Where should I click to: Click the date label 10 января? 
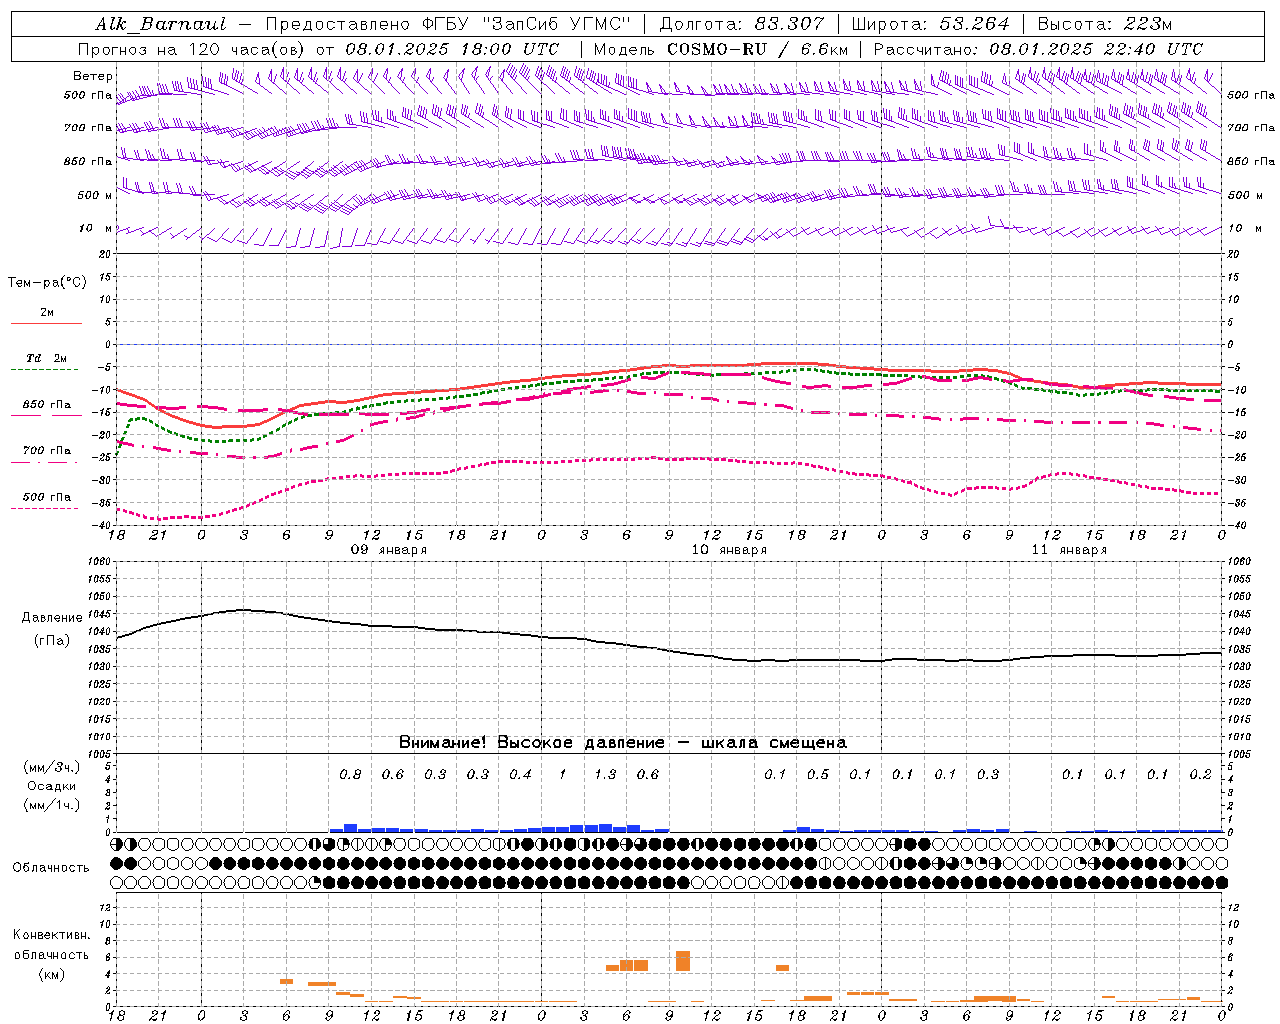click(729, 550)
